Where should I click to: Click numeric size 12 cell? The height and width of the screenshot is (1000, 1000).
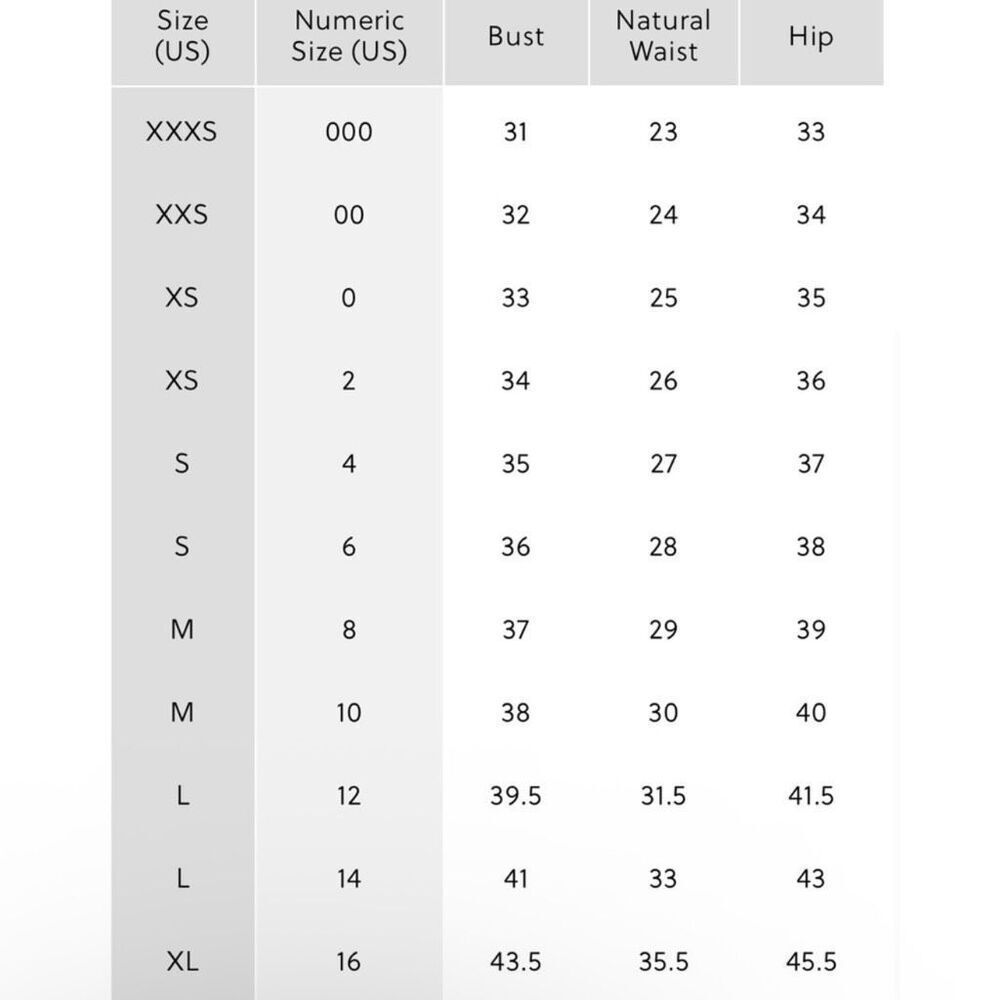tap(349, 795)
